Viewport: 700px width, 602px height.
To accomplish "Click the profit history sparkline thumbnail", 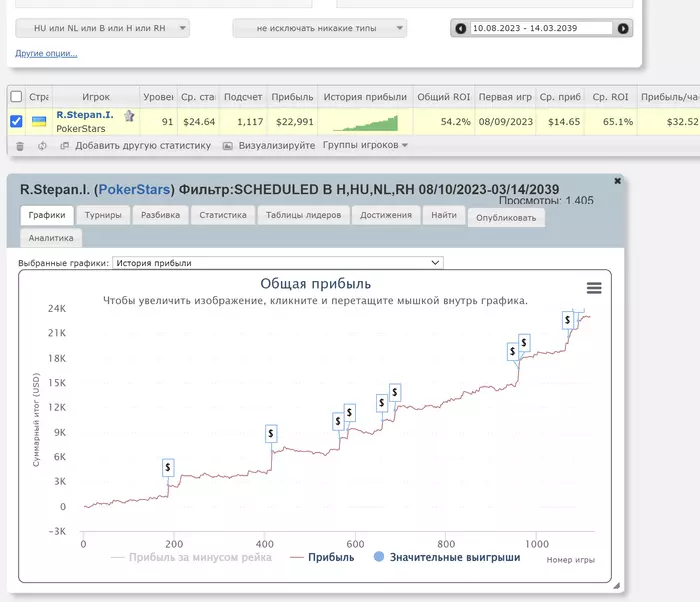I will pyautogui.click(x=365, y=123).
